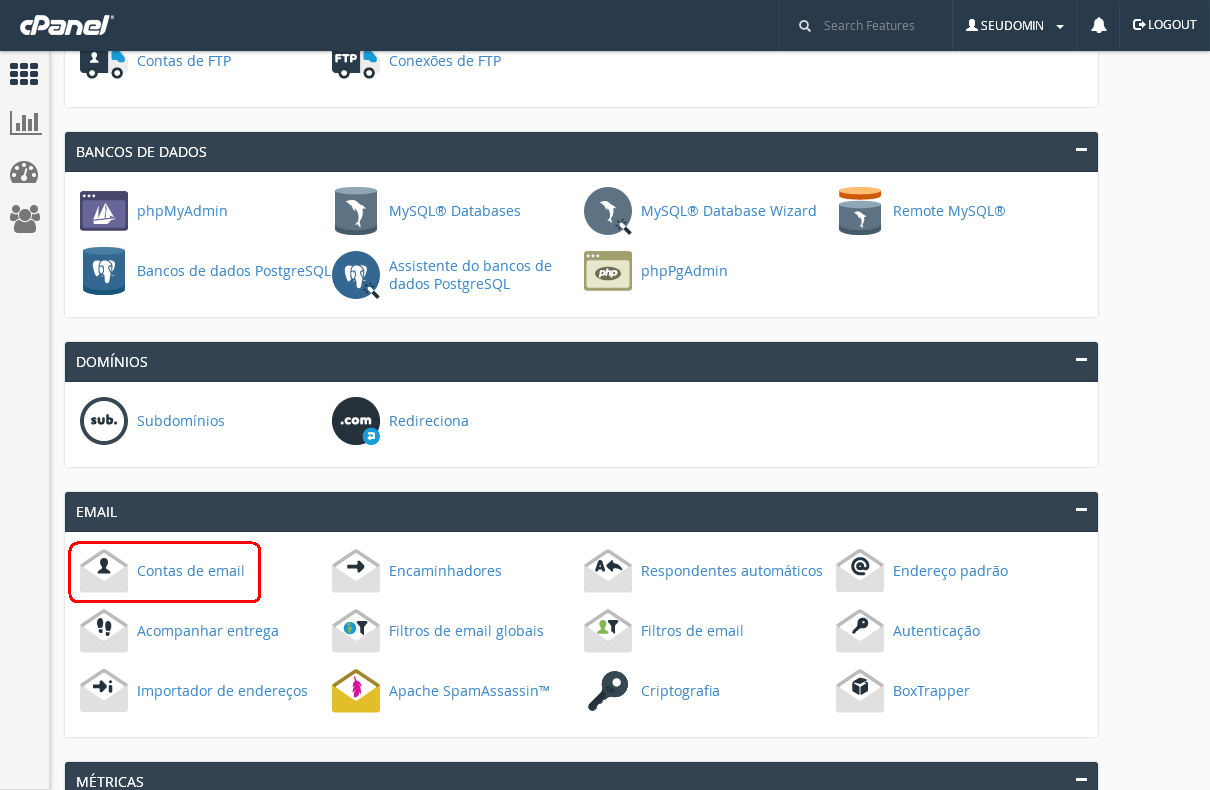This screenshot has width=1210, height=790.
Task: Open the MySQL Database Wizard icon
Action: tap(608, 211)
